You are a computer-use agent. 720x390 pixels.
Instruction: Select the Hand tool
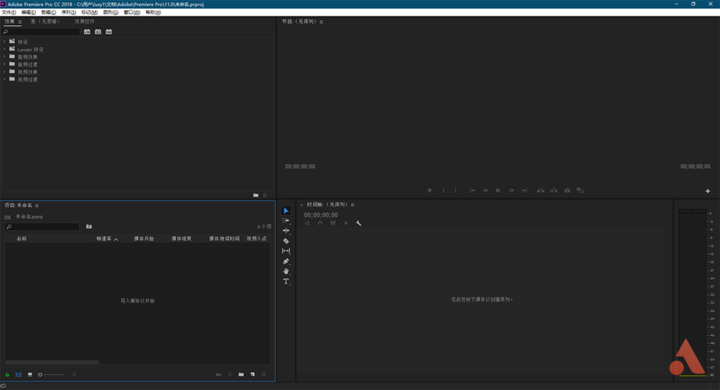[x=286, y=271]
